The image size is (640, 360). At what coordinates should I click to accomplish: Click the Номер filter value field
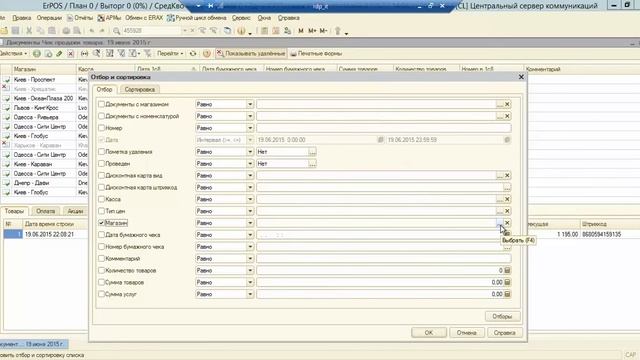click(384, 128)
